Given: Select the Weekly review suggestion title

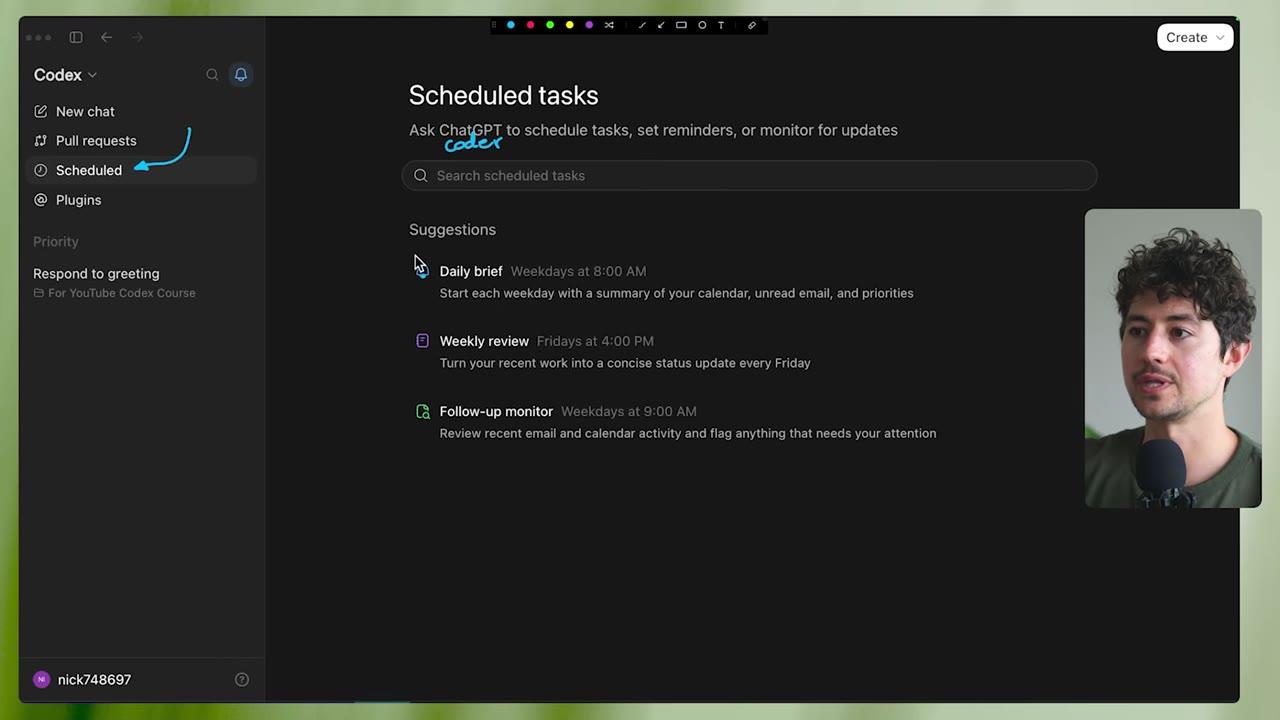Looking at the screenshot, I should (x=484, y=341).
